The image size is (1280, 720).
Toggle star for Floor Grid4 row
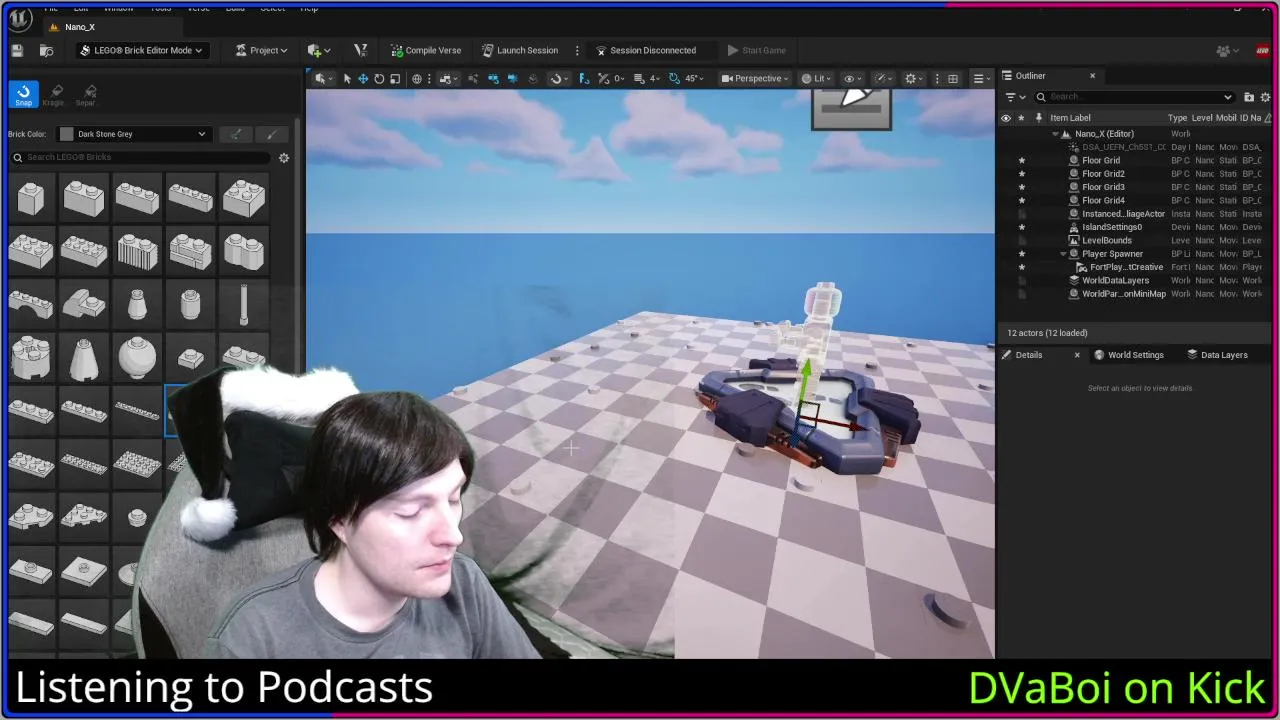(x=1021, y=200)
